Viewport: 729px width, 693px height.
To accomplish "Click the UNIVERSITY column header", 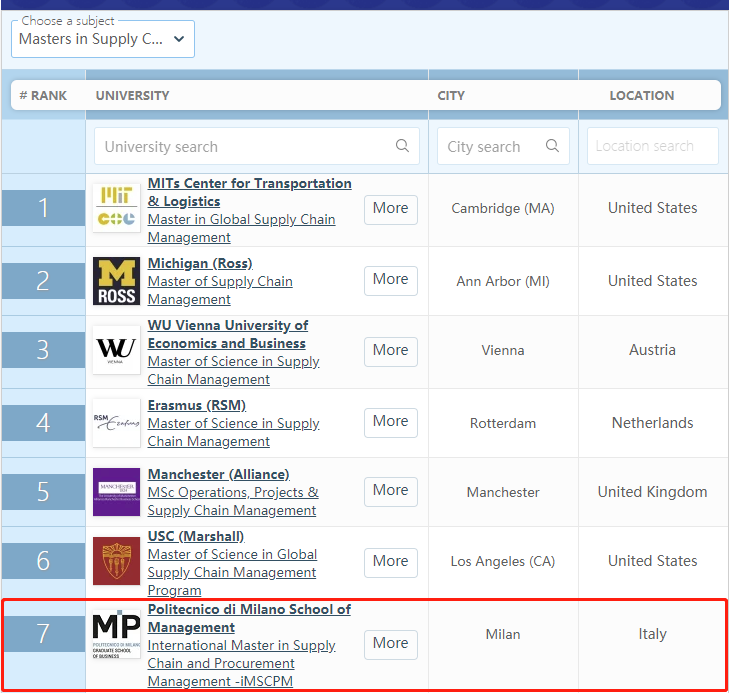I will pyautogui.click(x=133, y=95).
